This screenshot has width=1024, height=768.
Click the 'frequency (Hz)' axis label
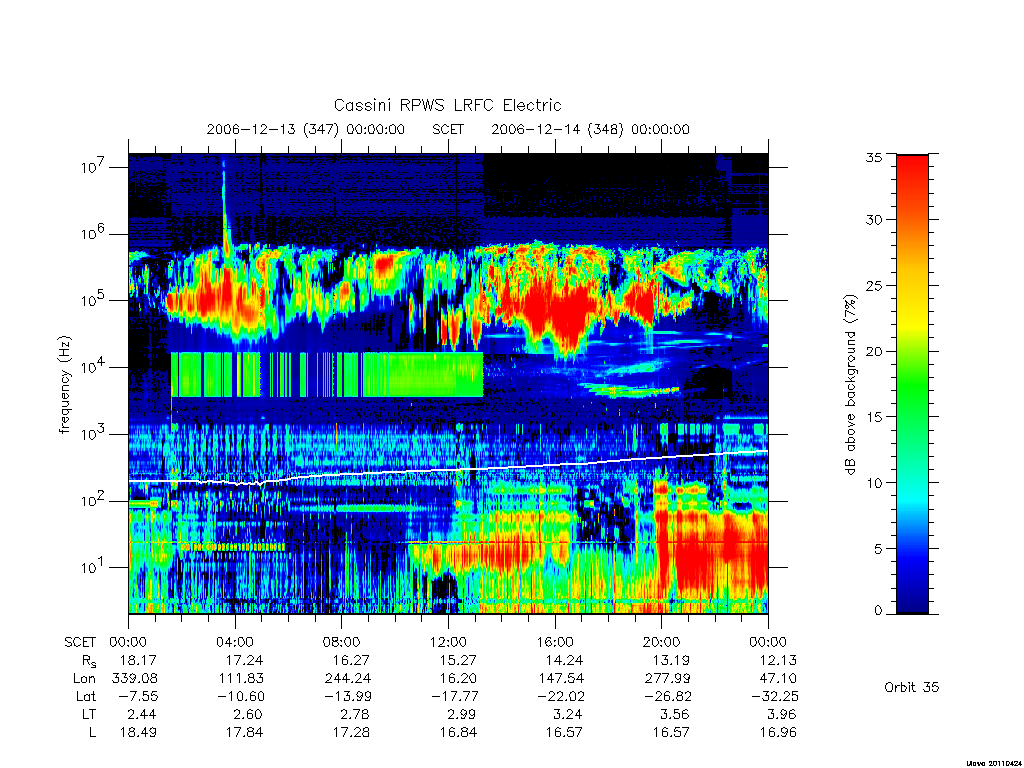(x=63, y=385)
